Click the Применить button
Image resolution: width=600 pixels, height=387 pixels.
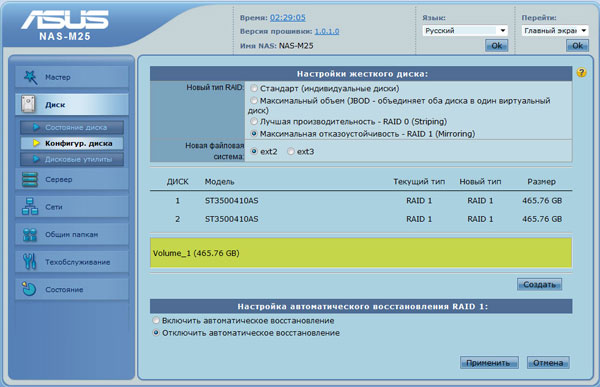coord(489,363)
